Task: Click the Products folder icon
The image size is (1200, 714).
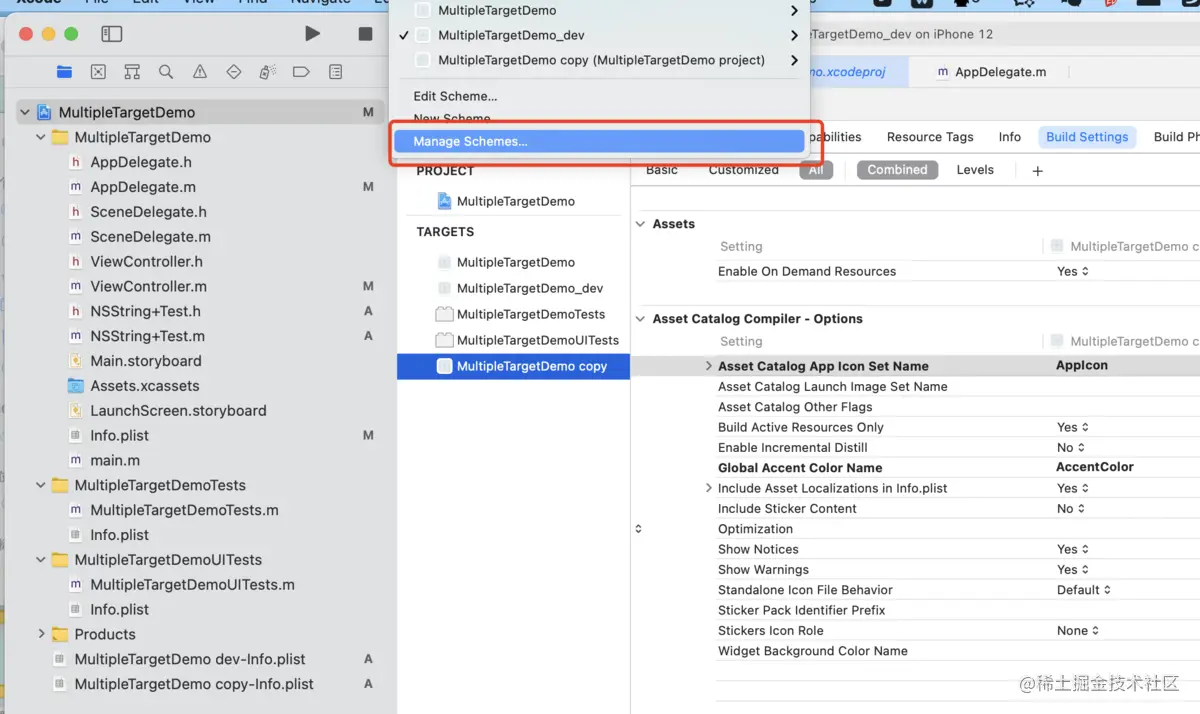Action: 59,634
